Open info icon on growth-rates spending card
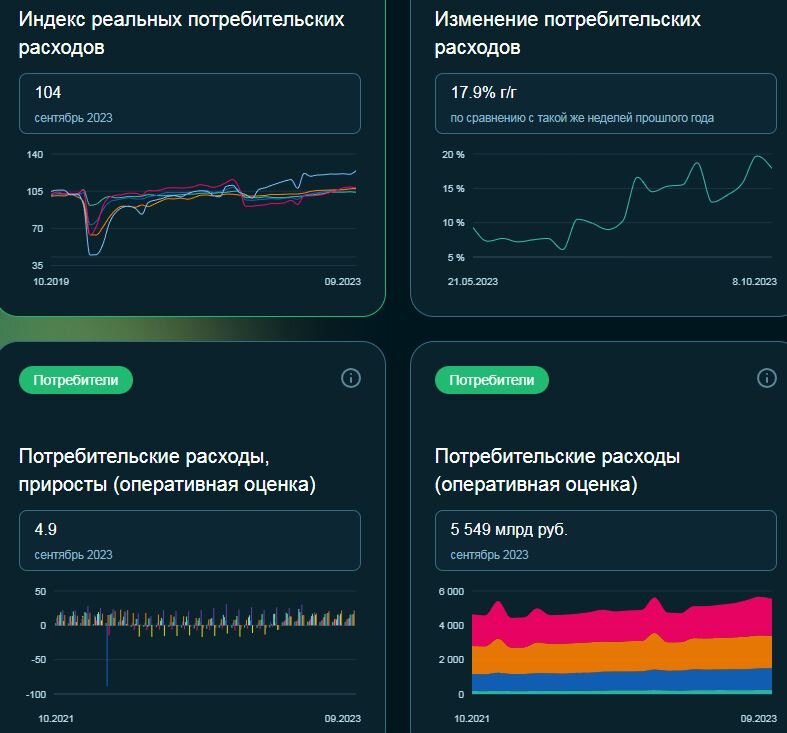Image resolution: width=787 pixels, height=733 pixels. click(x=351, y=378)
